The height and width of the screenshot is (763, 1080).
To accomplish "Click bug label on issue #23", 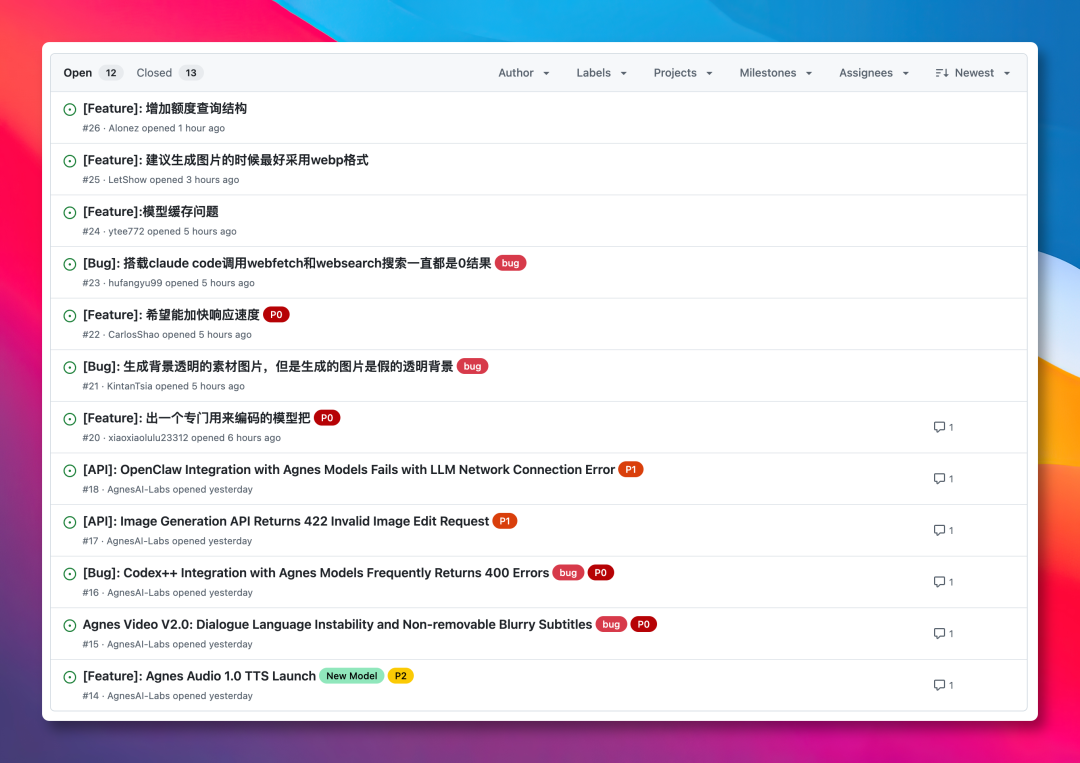I will coord(510,263).
